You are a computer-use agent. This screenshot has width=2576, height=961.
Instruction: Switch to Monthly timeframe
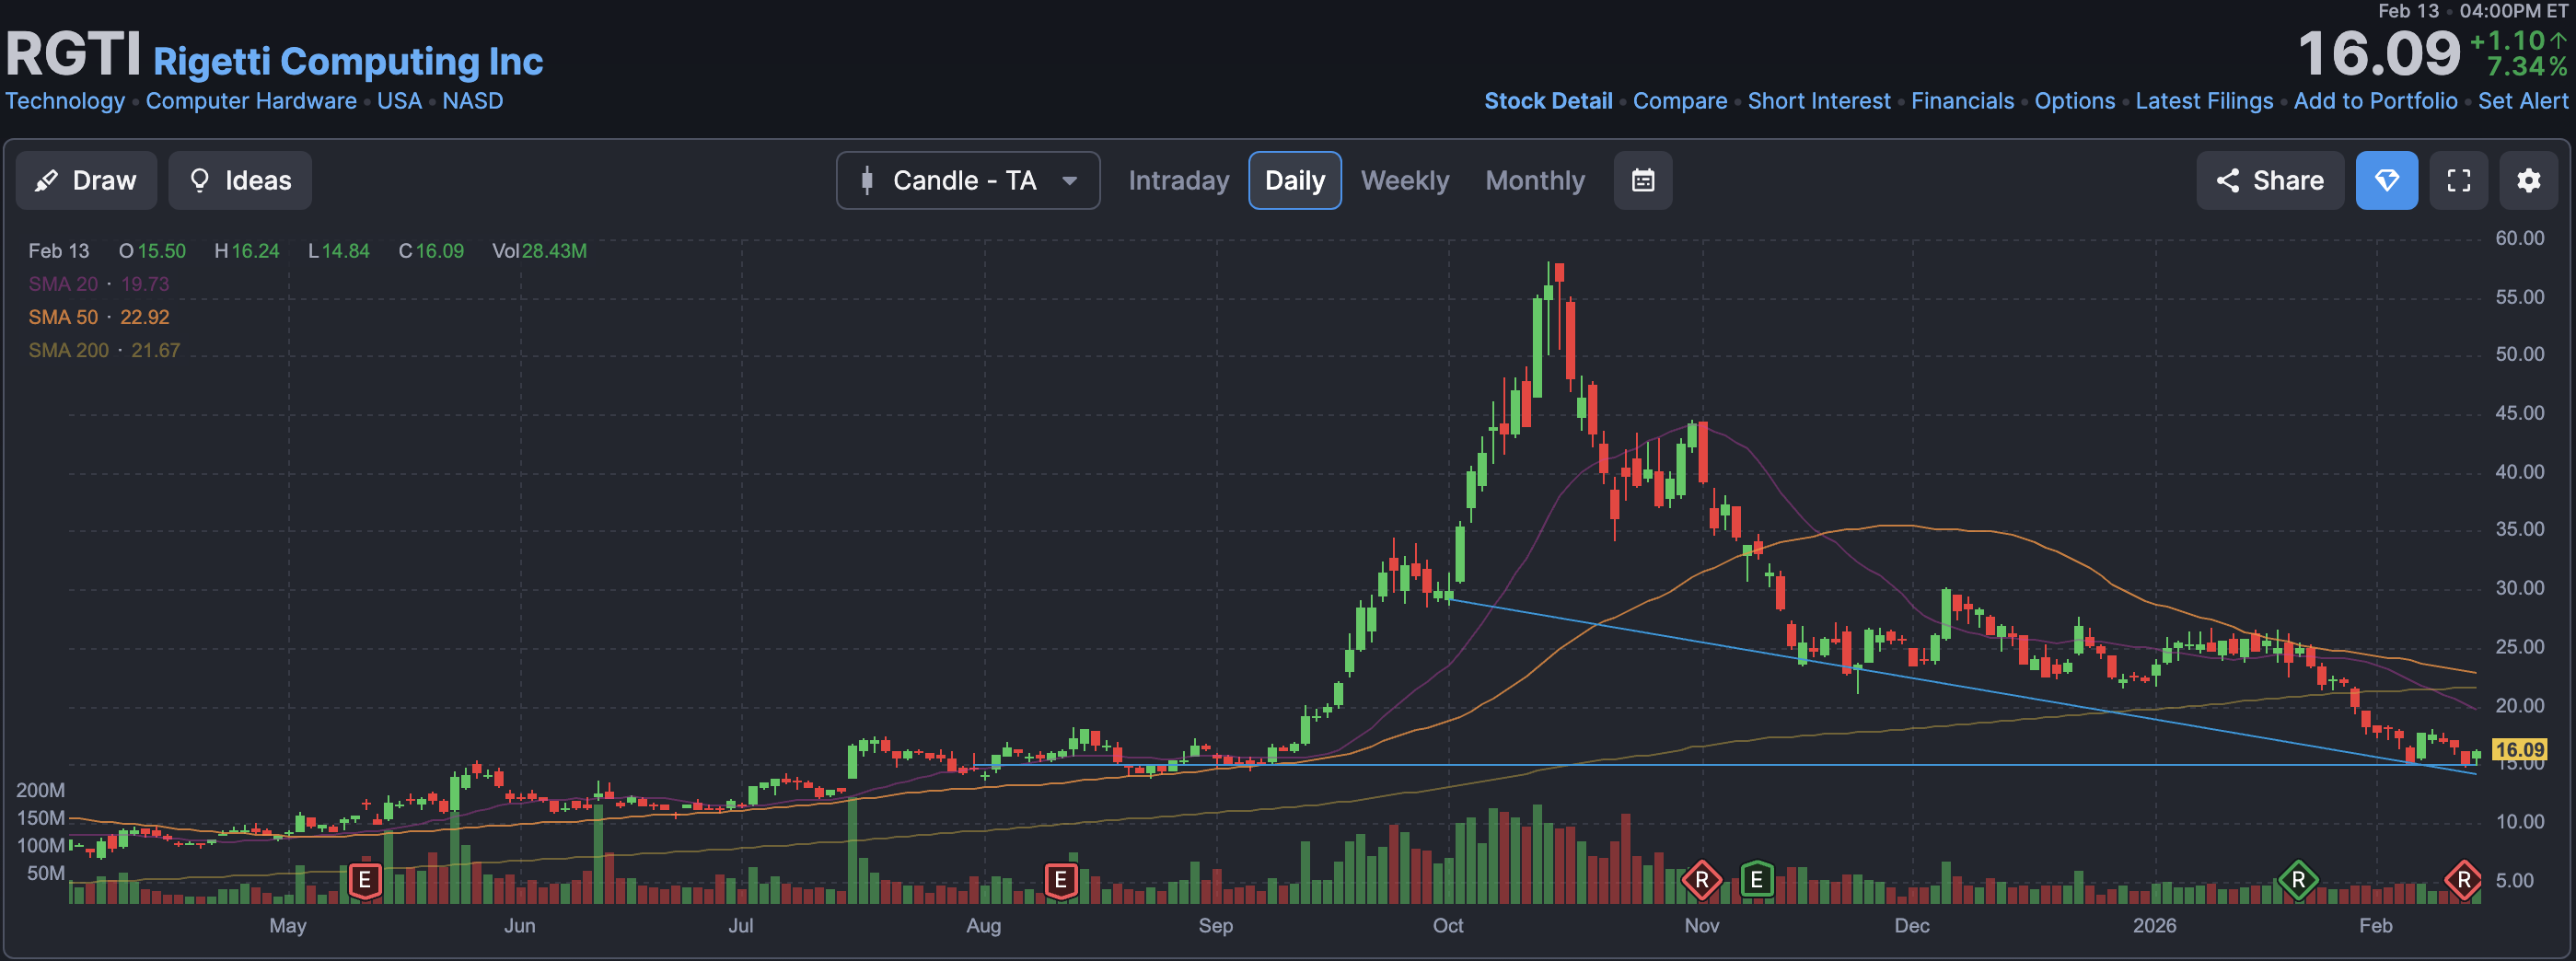[x=1535, y=180]
